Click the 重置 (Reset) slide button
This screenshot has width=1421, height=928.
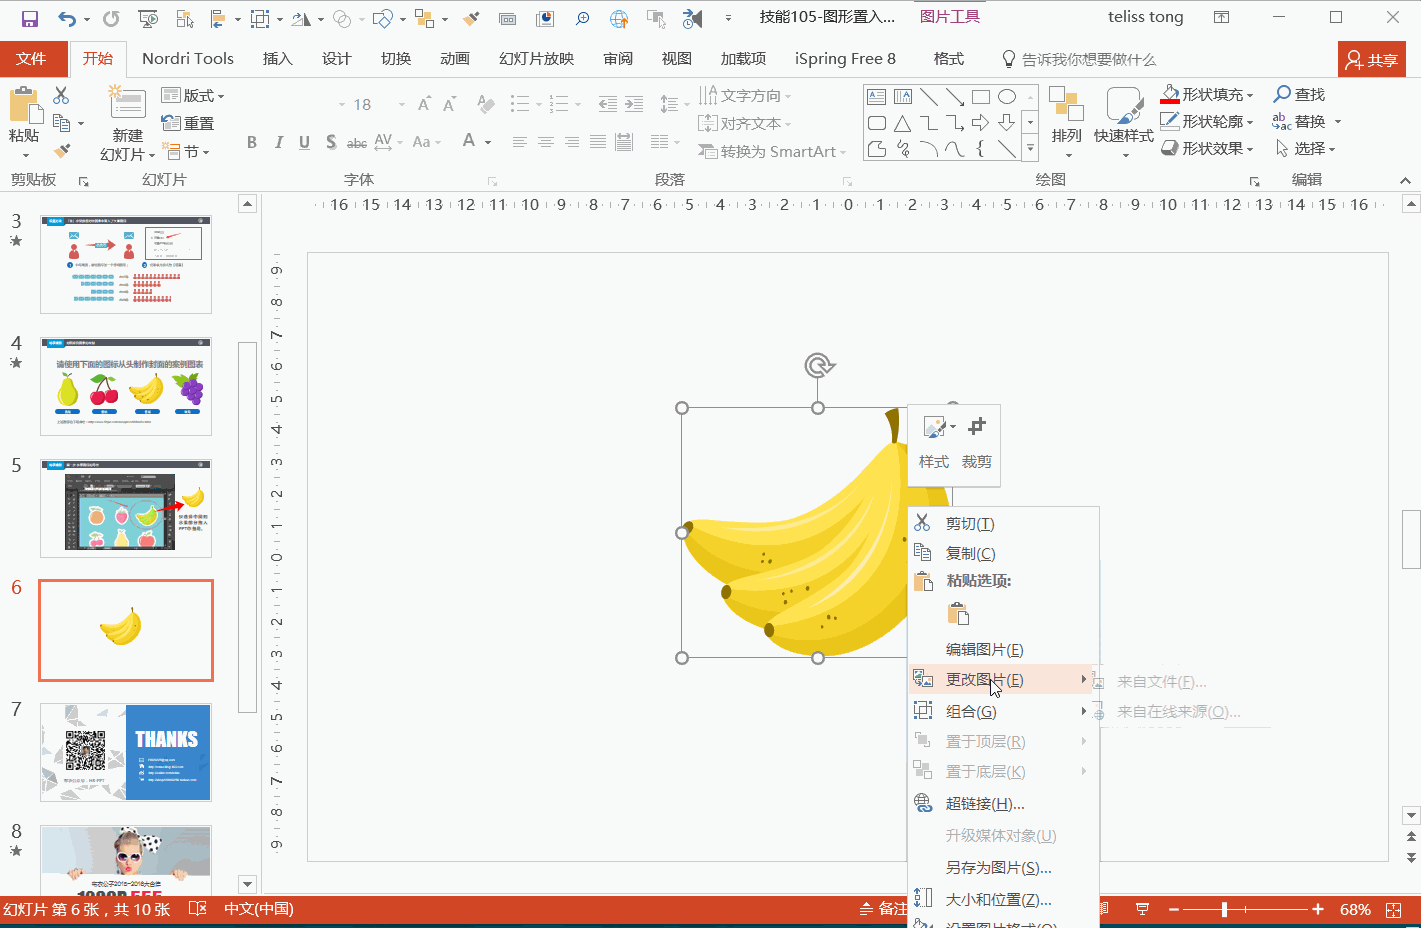click(188, 123)
